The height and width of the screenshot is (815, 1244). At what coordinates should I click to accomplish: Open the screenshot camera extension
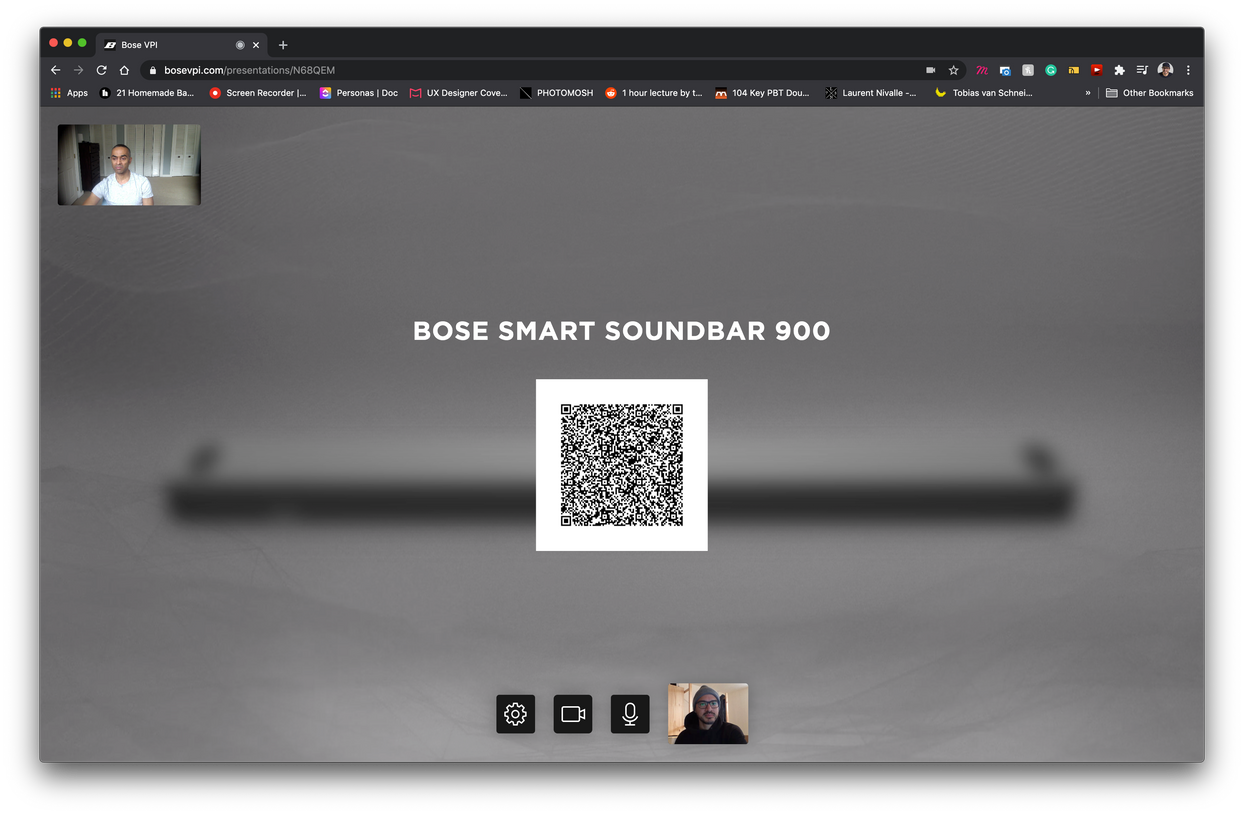click(1005, 70)
